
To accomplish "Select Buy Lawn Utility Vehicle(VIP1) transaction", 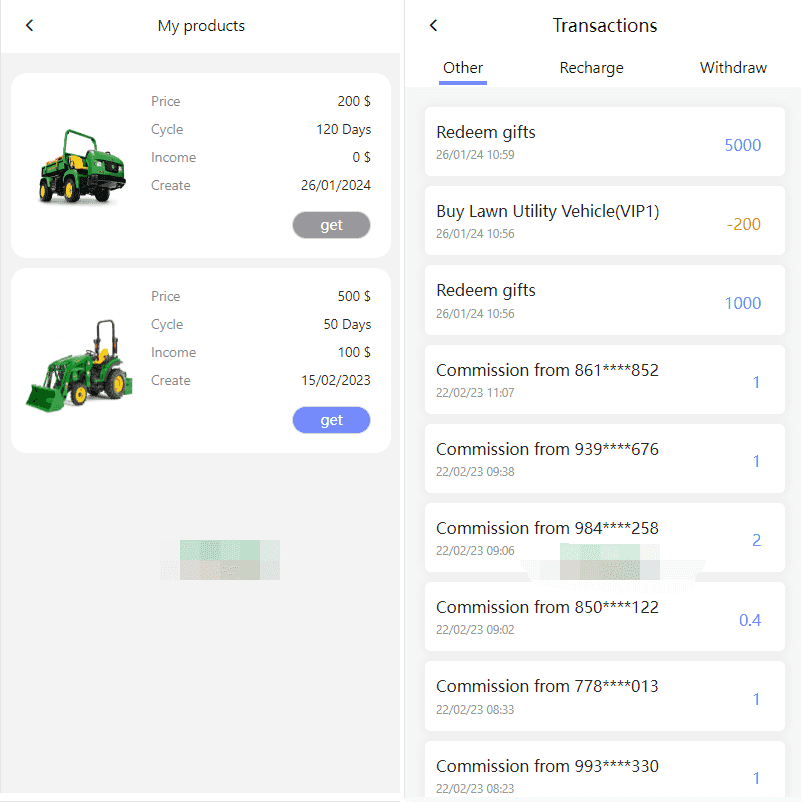I will (x=604, y=221).
